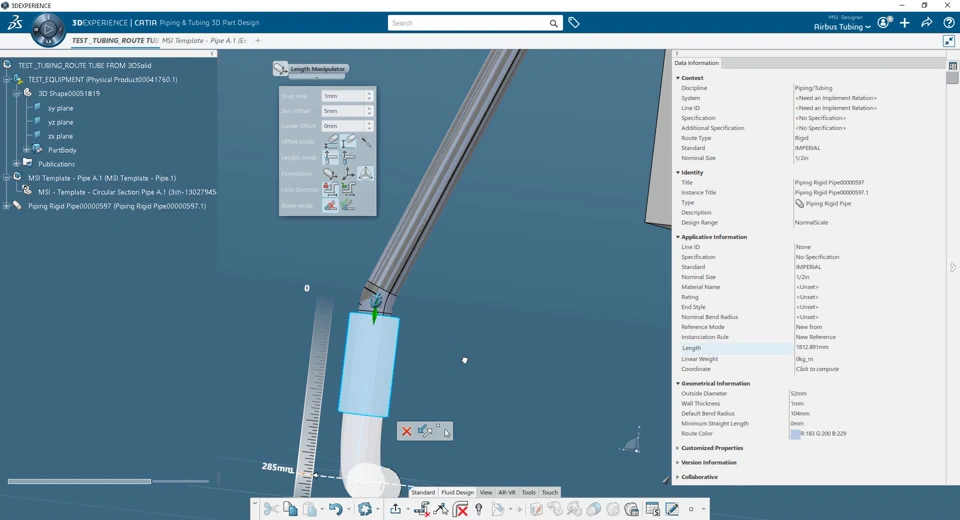
Task: Toggle the Slope mode green check option
Action: click(348, 205)
